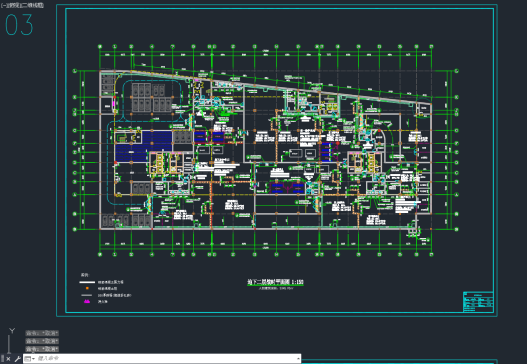Viewport: 527px width, 364px height.
Task: Grab the command line grip handle
Action: [x=2, y=359]
